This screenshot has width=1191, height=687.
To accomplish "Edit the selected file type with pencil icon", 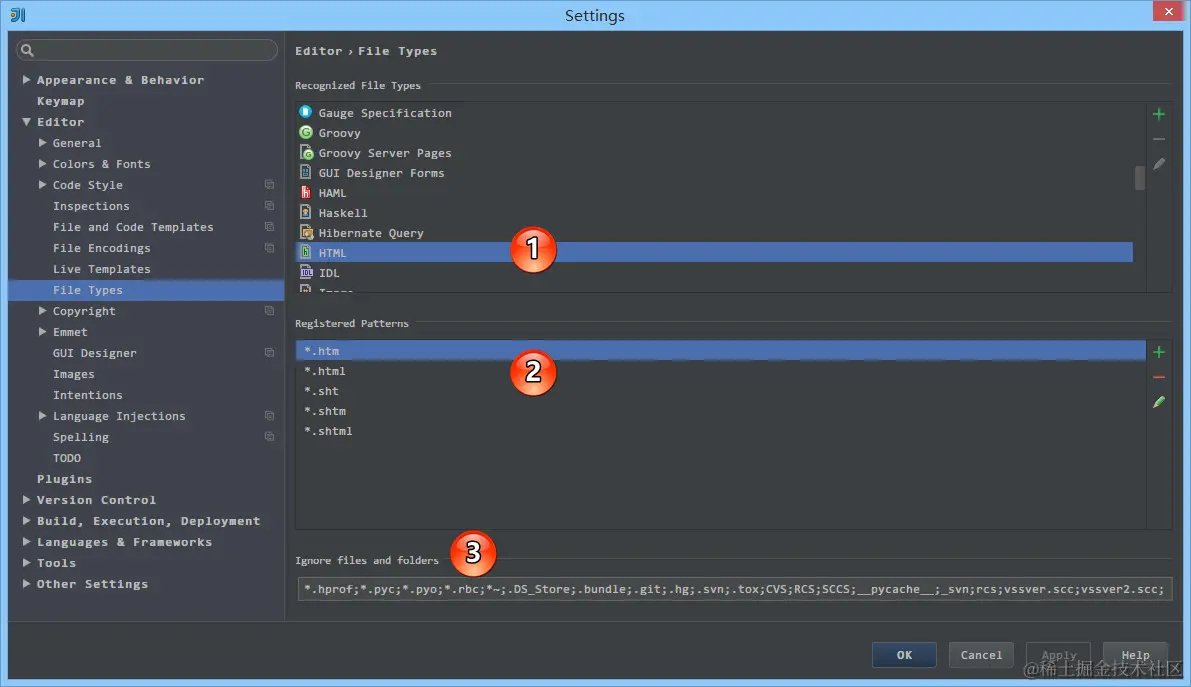I will pyautogui.click(x=1158, y=161).
